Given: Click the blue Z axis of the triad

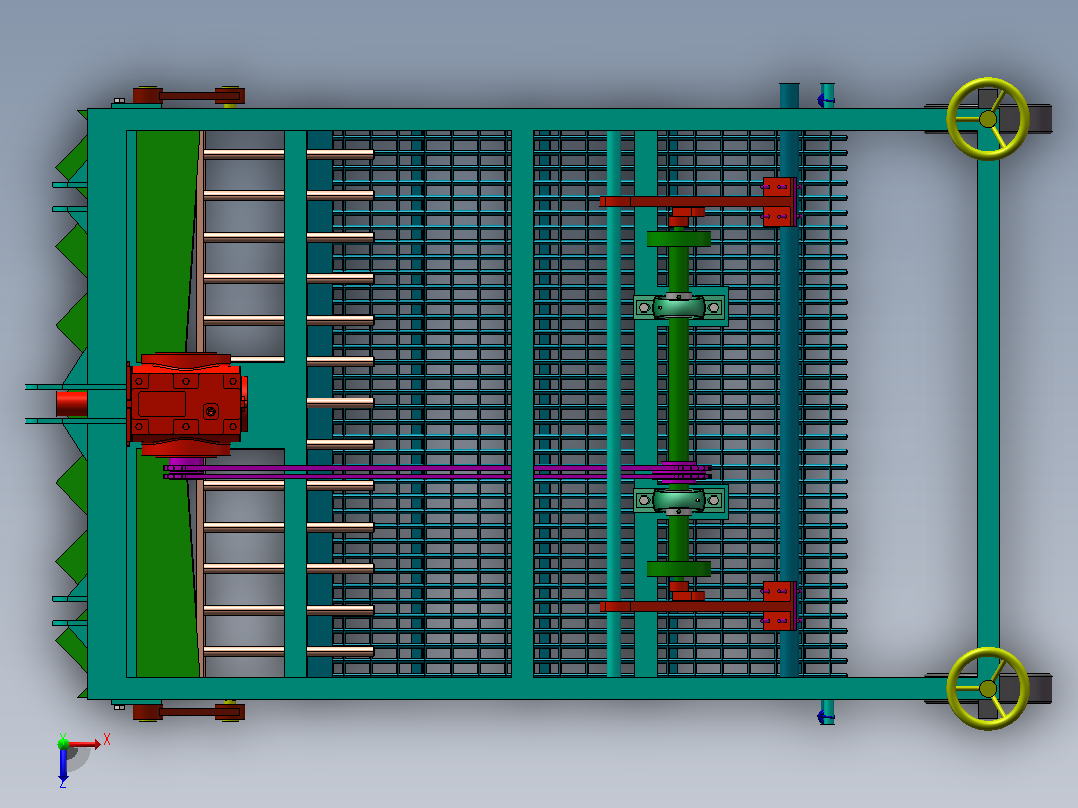Looking at the screenshot, I should point(63,765).
